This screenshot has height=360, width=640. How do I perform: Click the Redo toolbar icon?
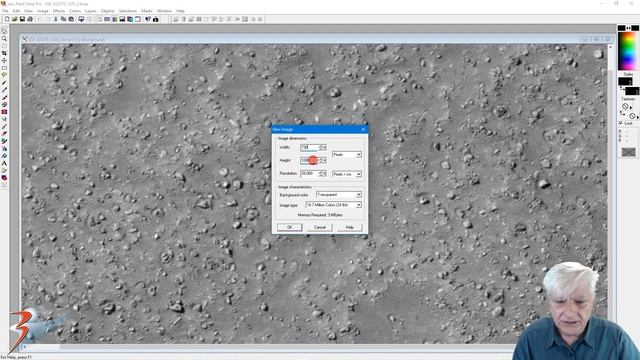[48, 19]
